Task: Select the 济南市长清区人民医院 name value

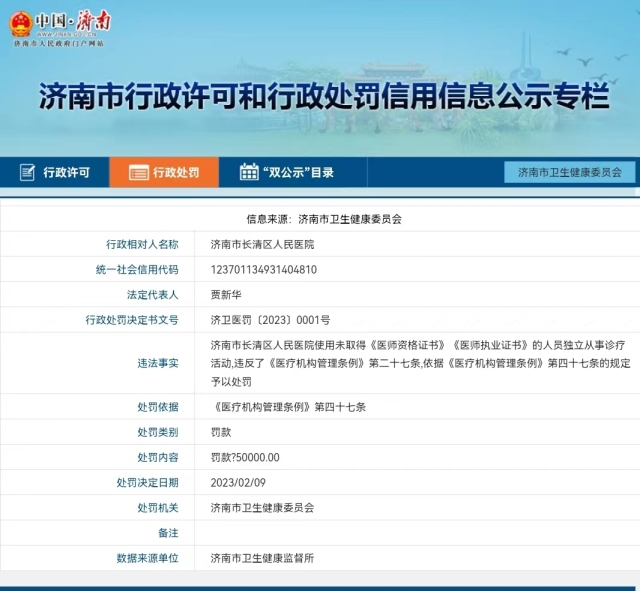Action: pos(262,244)
